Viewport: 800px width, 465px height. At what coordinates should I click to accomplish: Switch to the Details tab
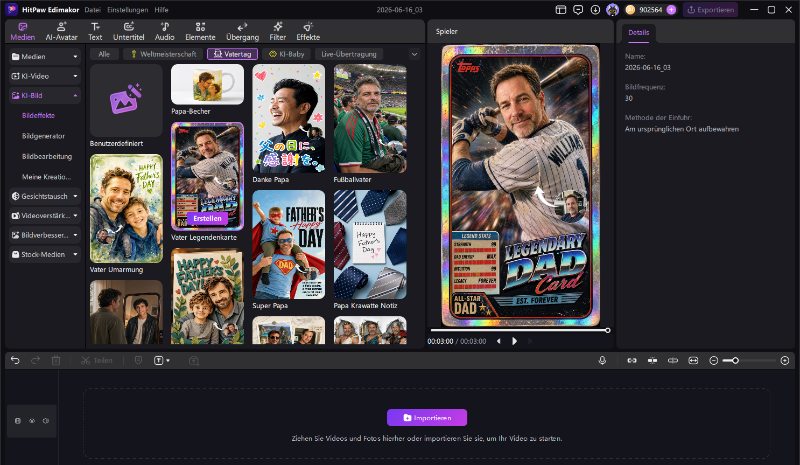[638, 33]
